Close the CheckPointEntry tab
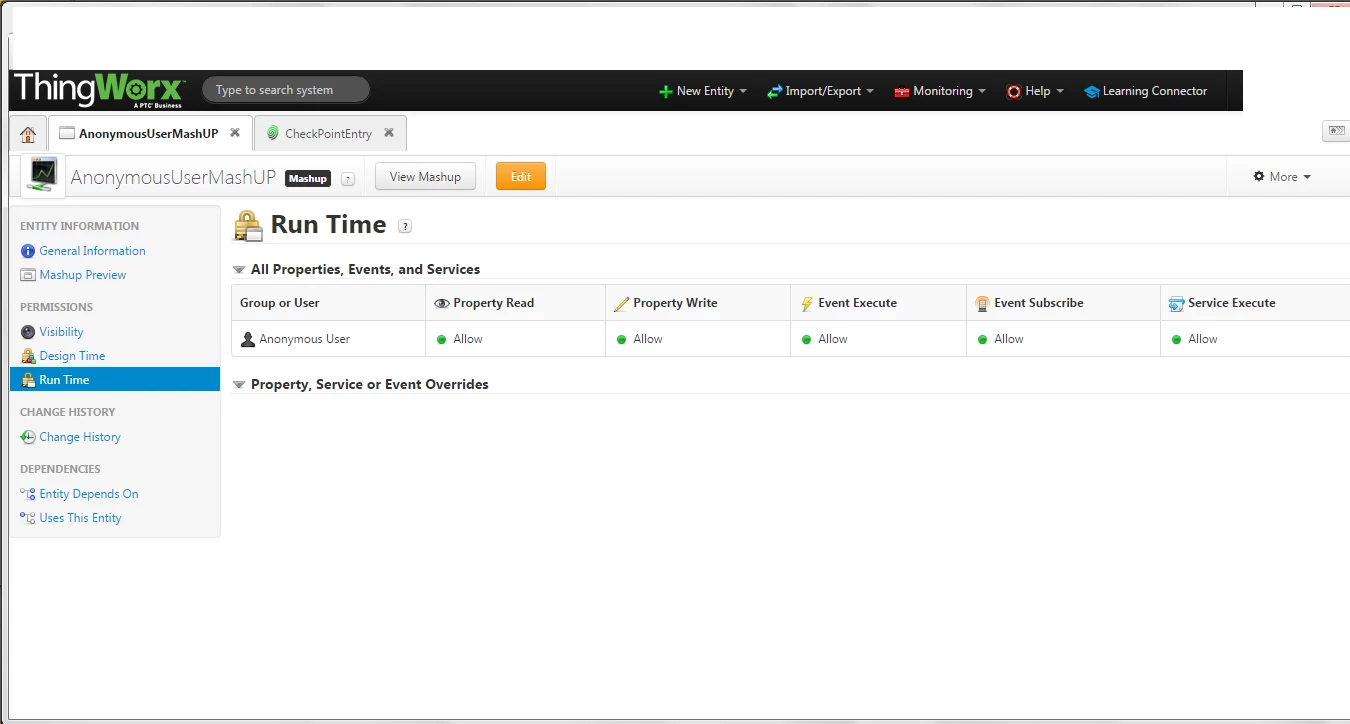 [389, 132]
